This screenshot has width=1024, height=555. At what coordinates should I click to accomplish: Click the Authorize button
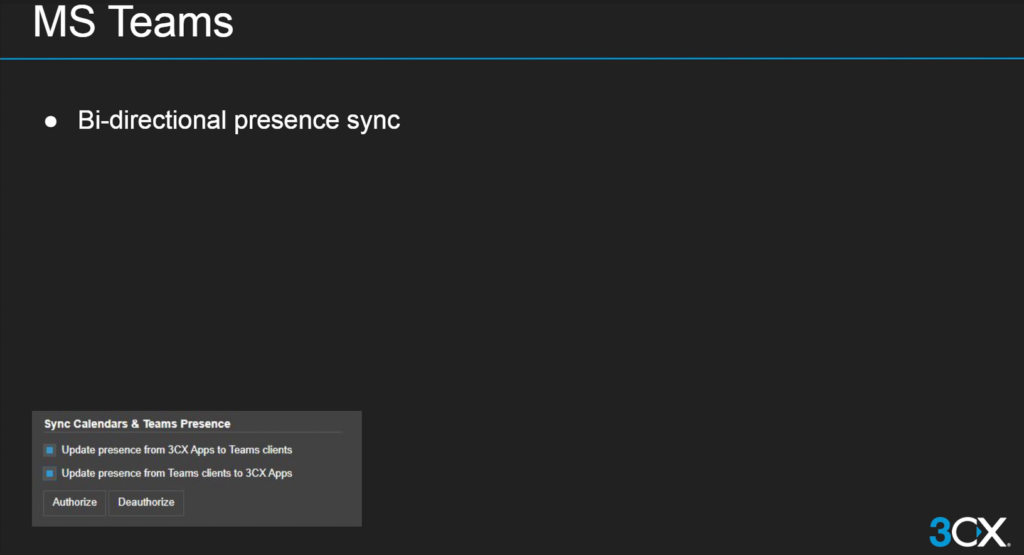pyautogui.click(x=75, y=502)
